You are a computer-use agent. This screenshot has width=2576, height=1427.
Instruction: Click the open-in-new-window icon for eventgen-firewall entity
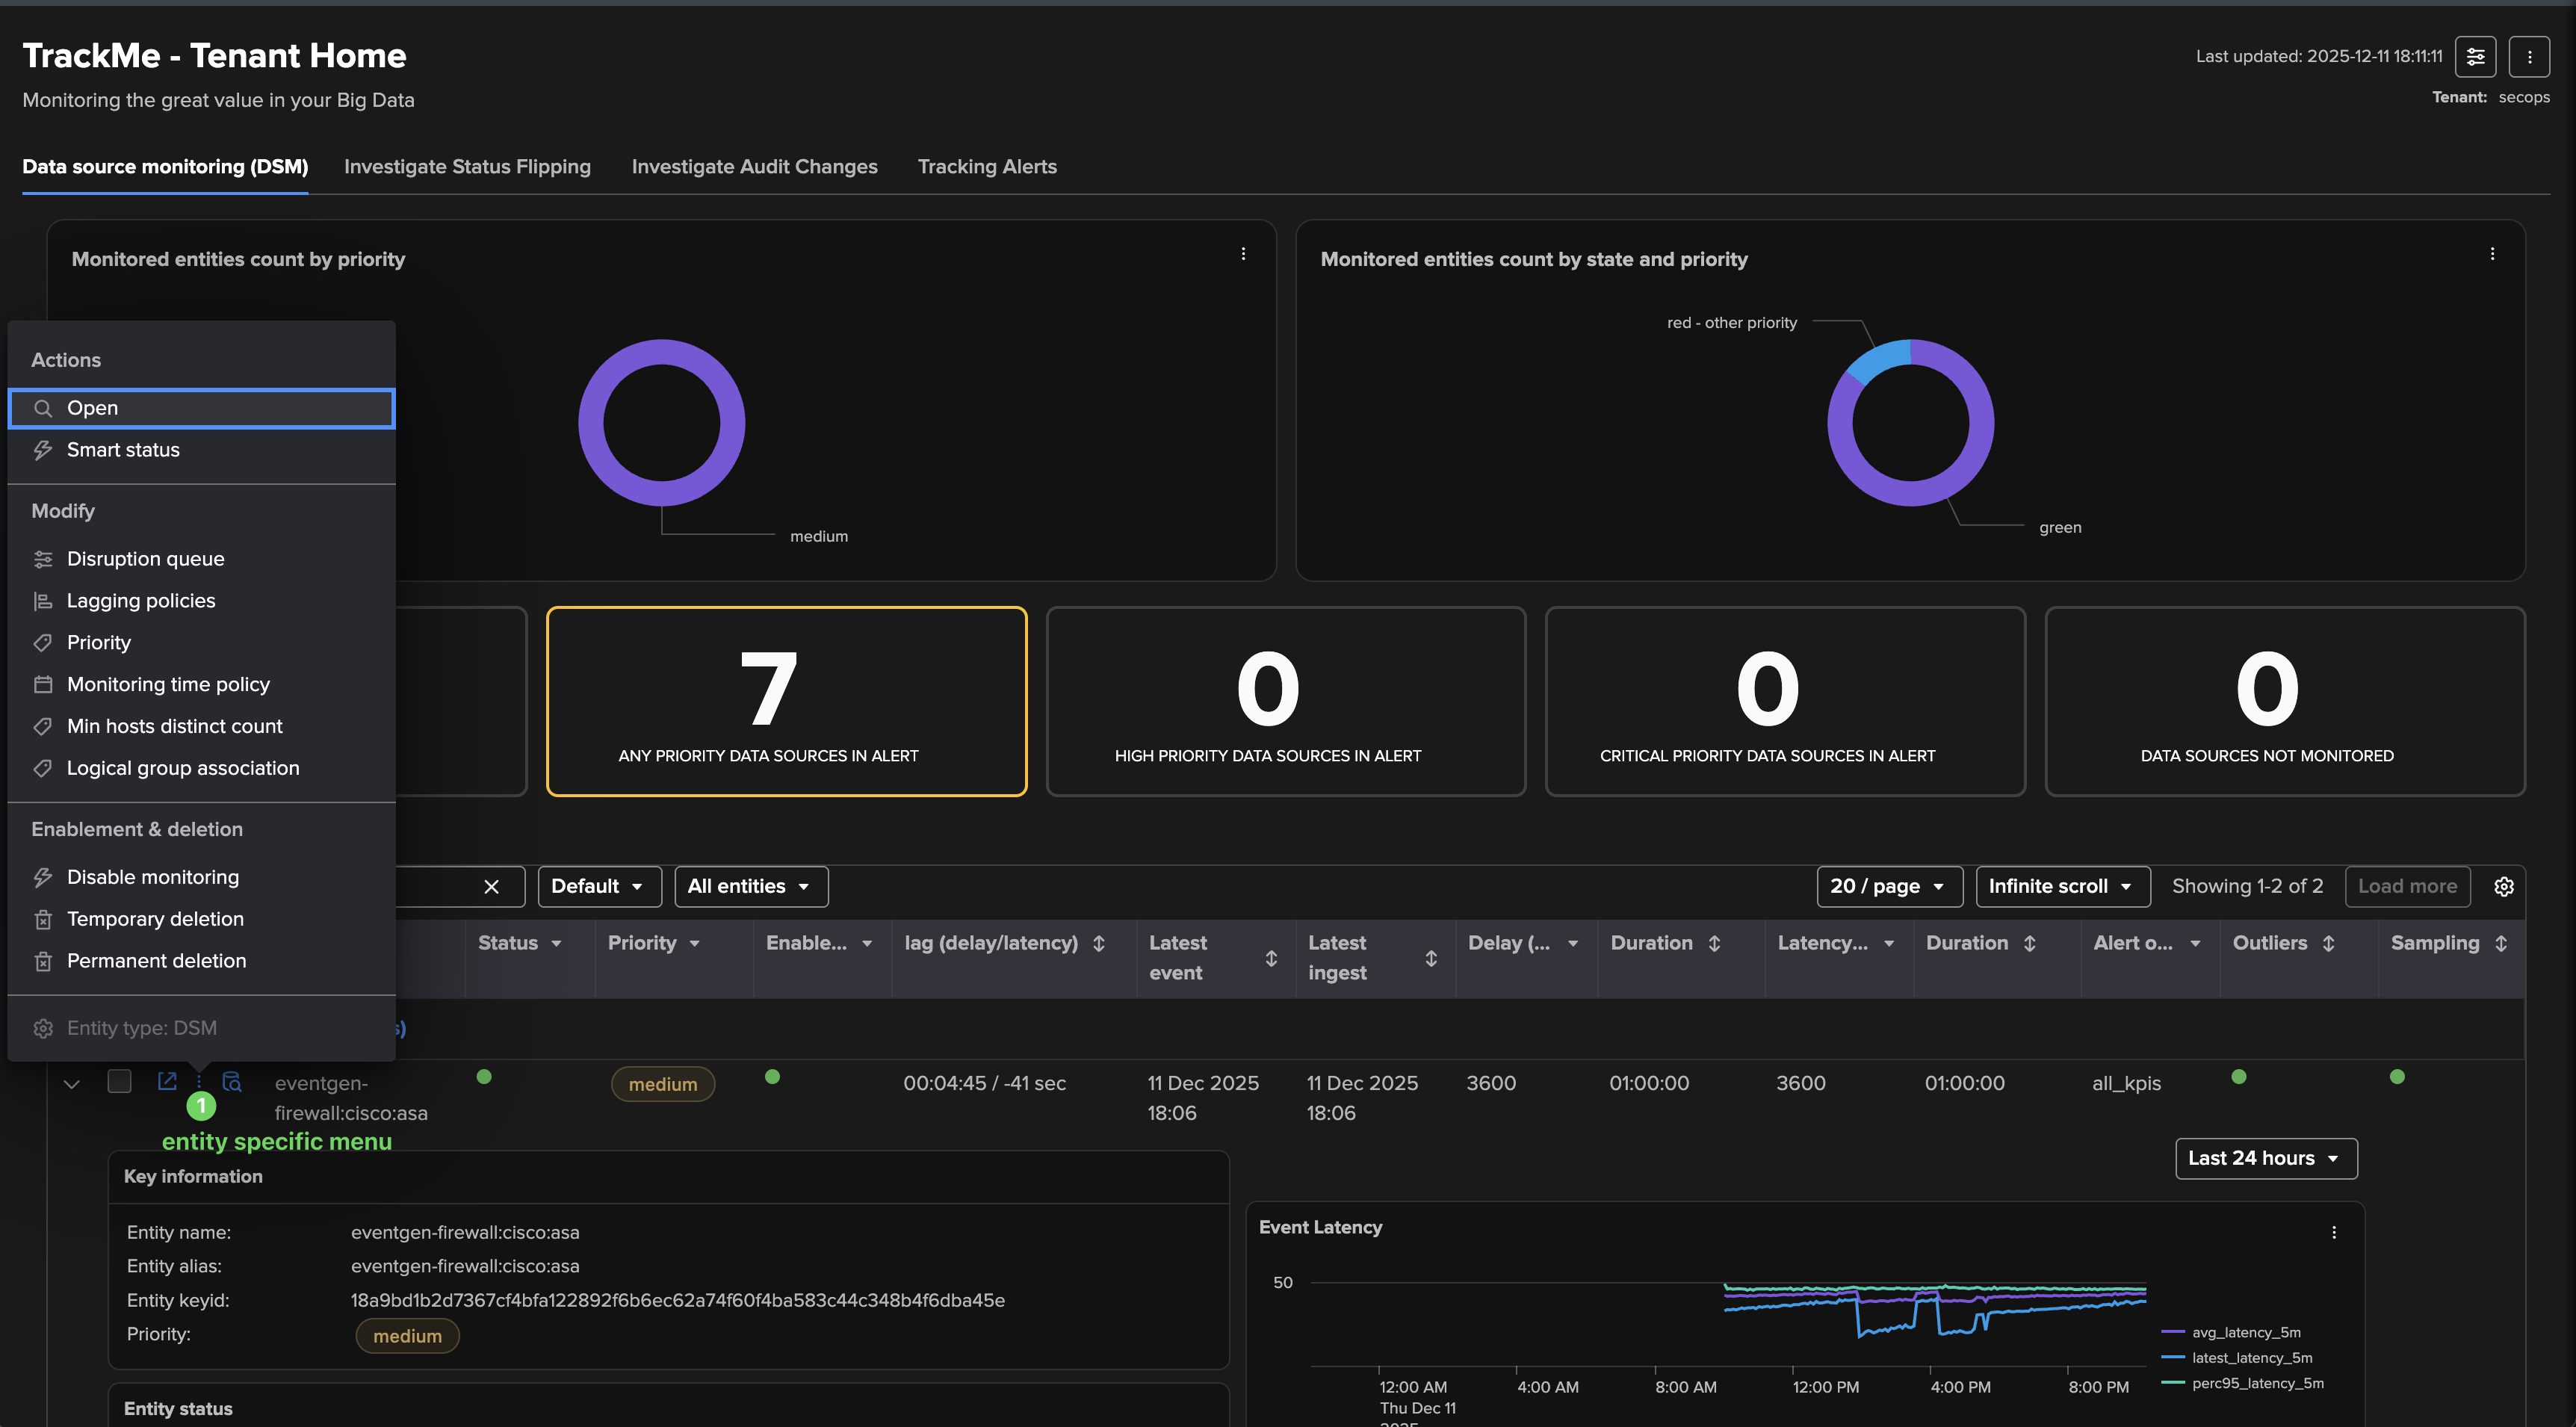pos(167,1081)
